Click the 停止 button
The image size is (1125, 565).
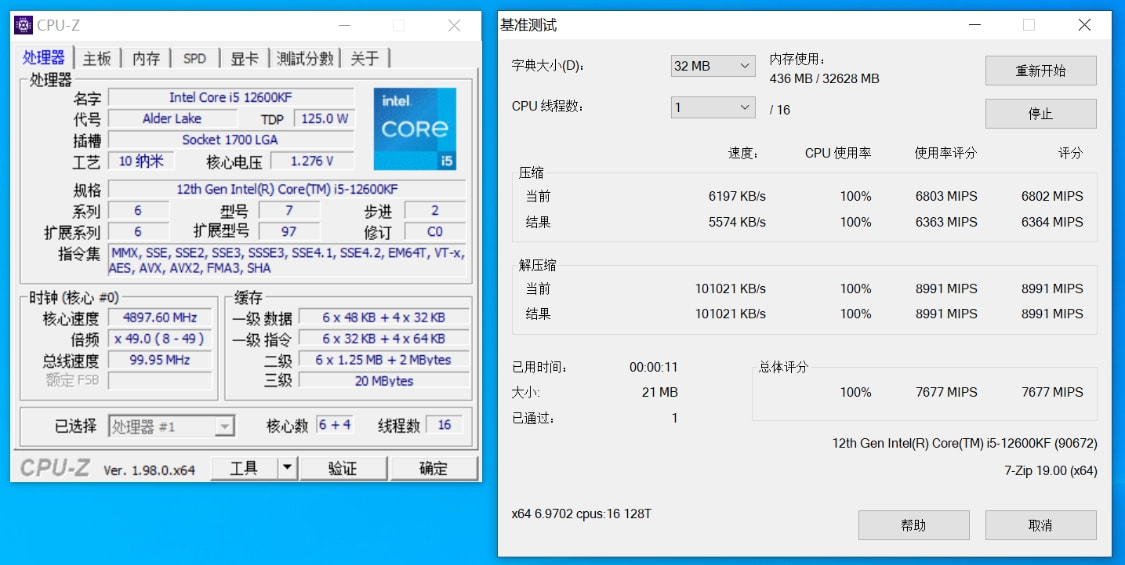(1040, 113)
